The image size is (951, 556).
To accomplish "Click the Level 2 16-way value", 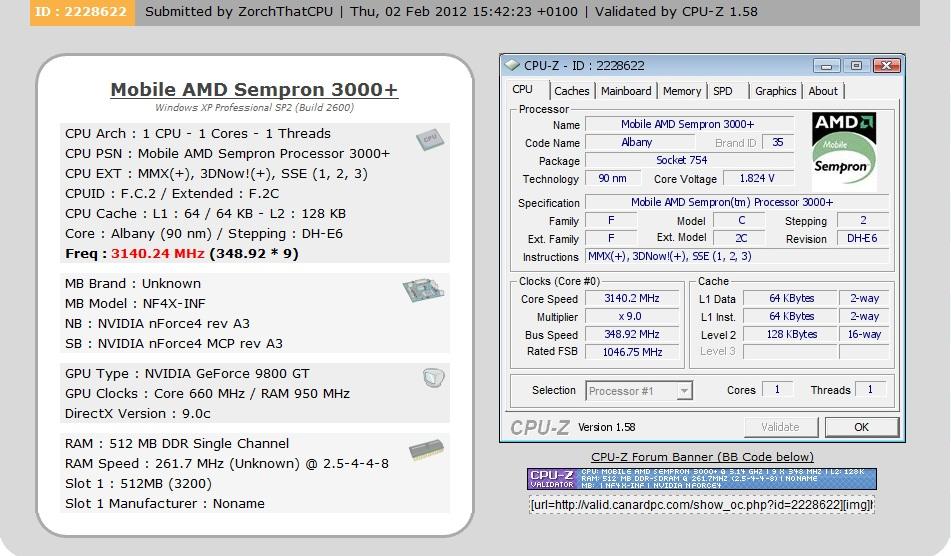I will click(864, 334).
